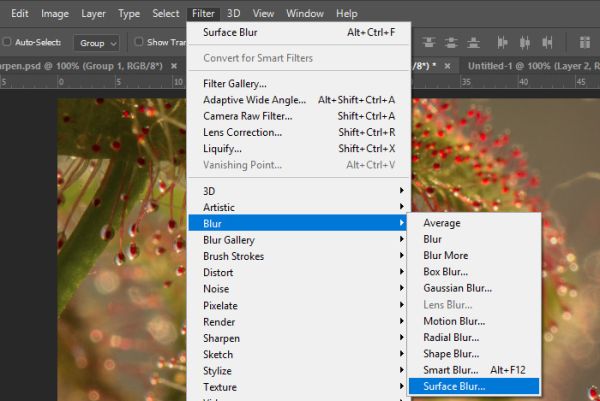The image size is (600, 401).
Task: Expand the Render submenu
Action: pyautogui.click(x=297, y=322)
